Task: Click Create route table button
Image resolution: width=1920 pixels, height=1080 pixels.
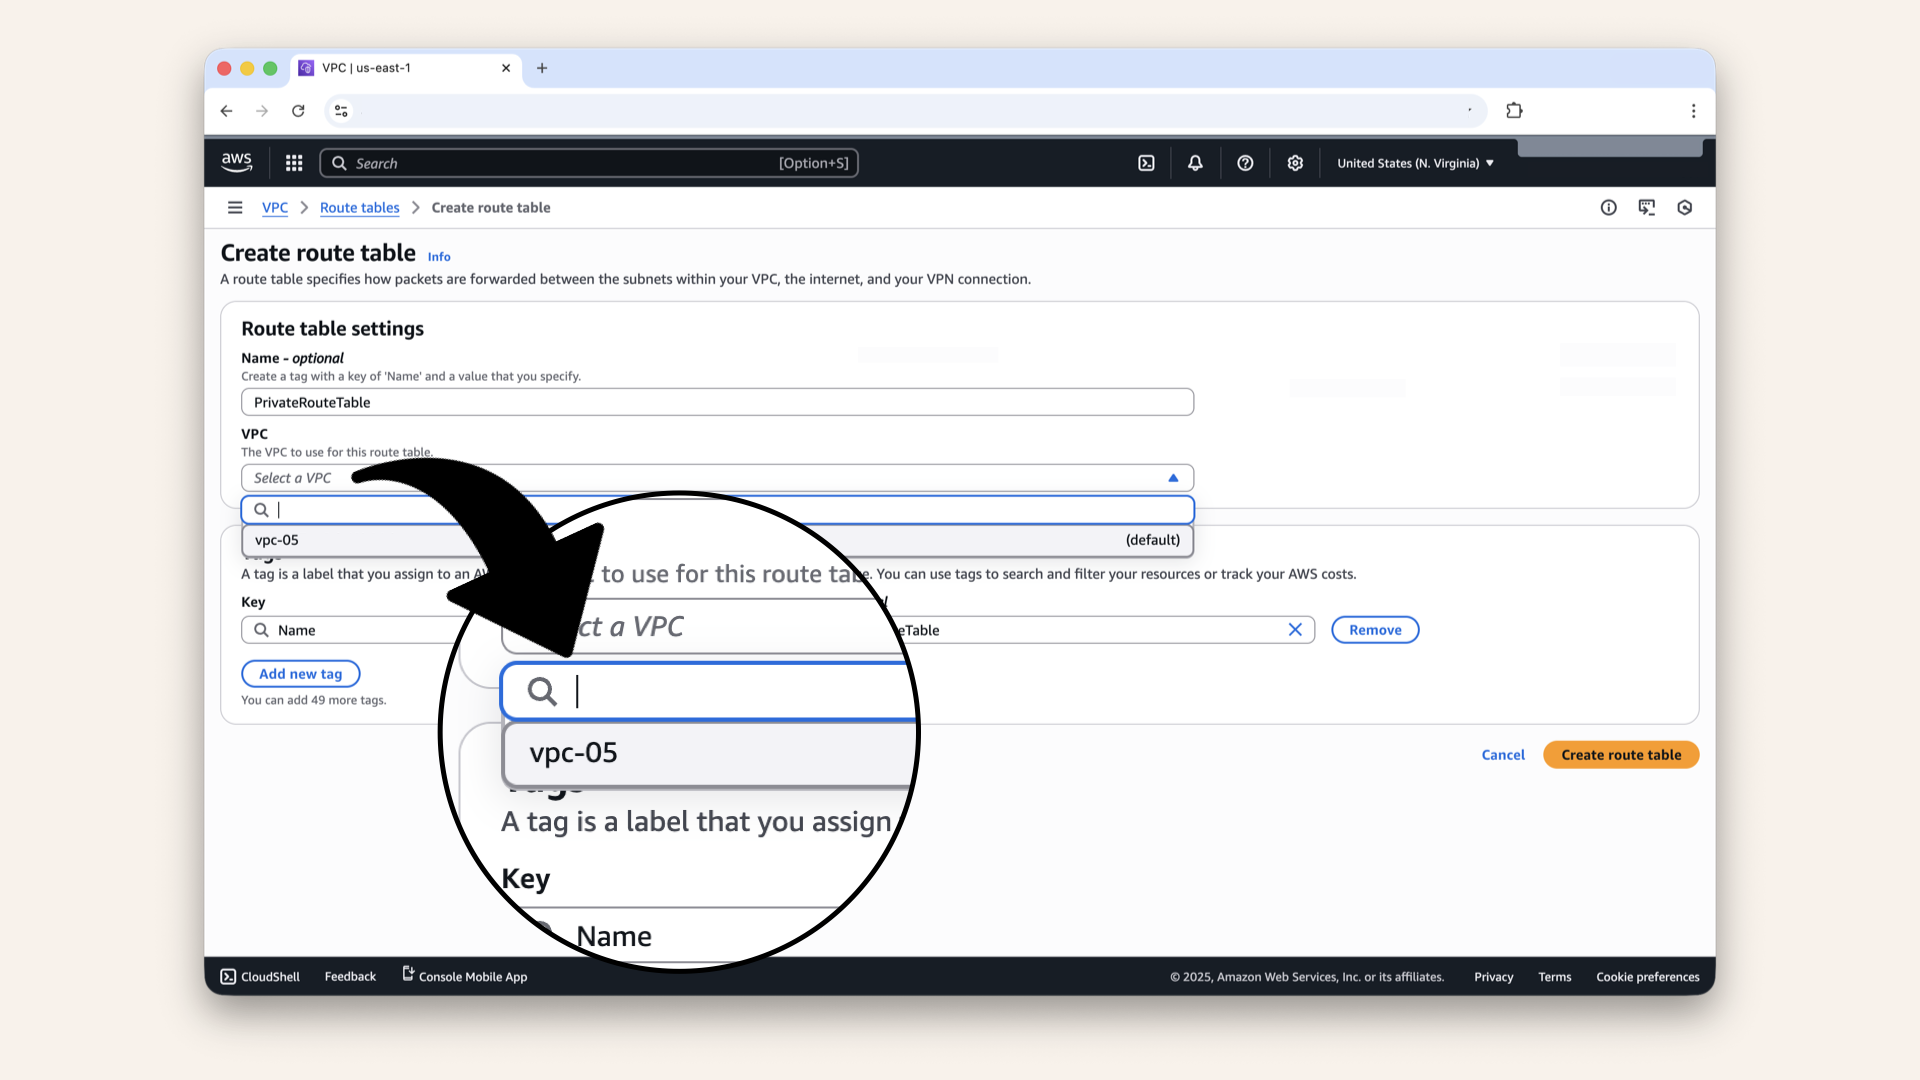Action: (1620, 754)
